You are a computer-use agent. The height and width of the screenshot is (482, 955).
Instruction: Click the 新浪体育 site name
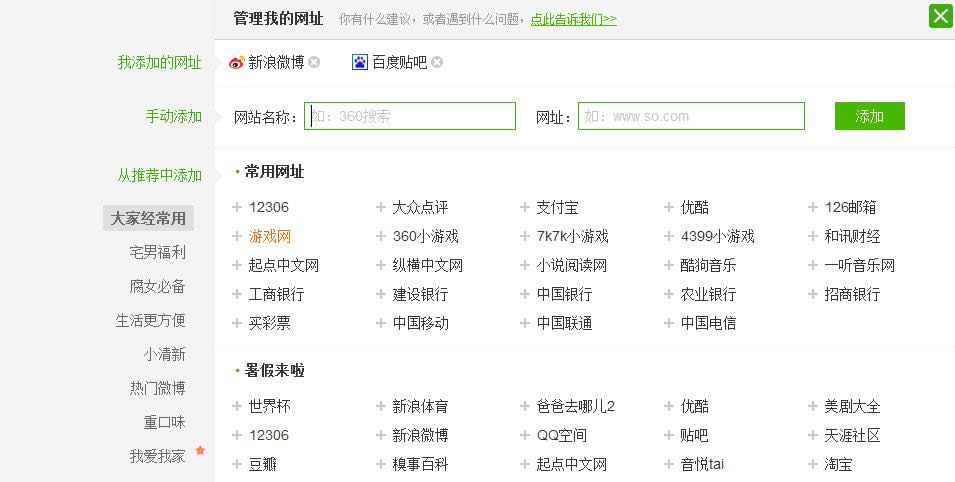coord(420,406)
